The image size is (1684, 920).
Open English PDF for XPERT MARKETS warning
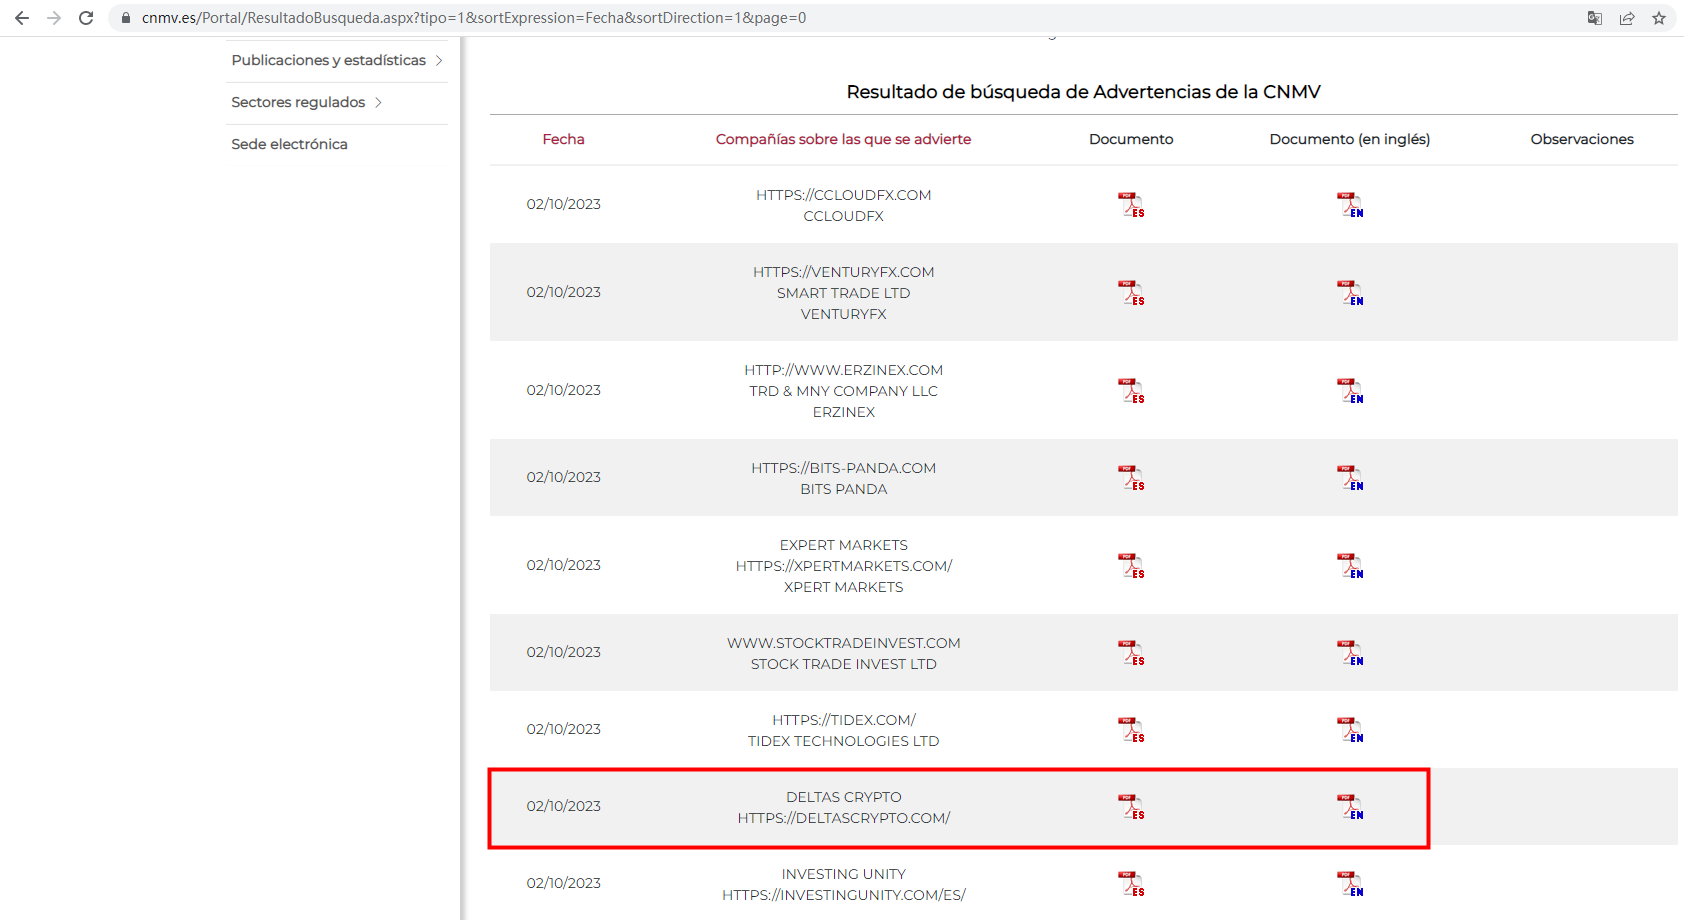click(x=1350, y=566)
